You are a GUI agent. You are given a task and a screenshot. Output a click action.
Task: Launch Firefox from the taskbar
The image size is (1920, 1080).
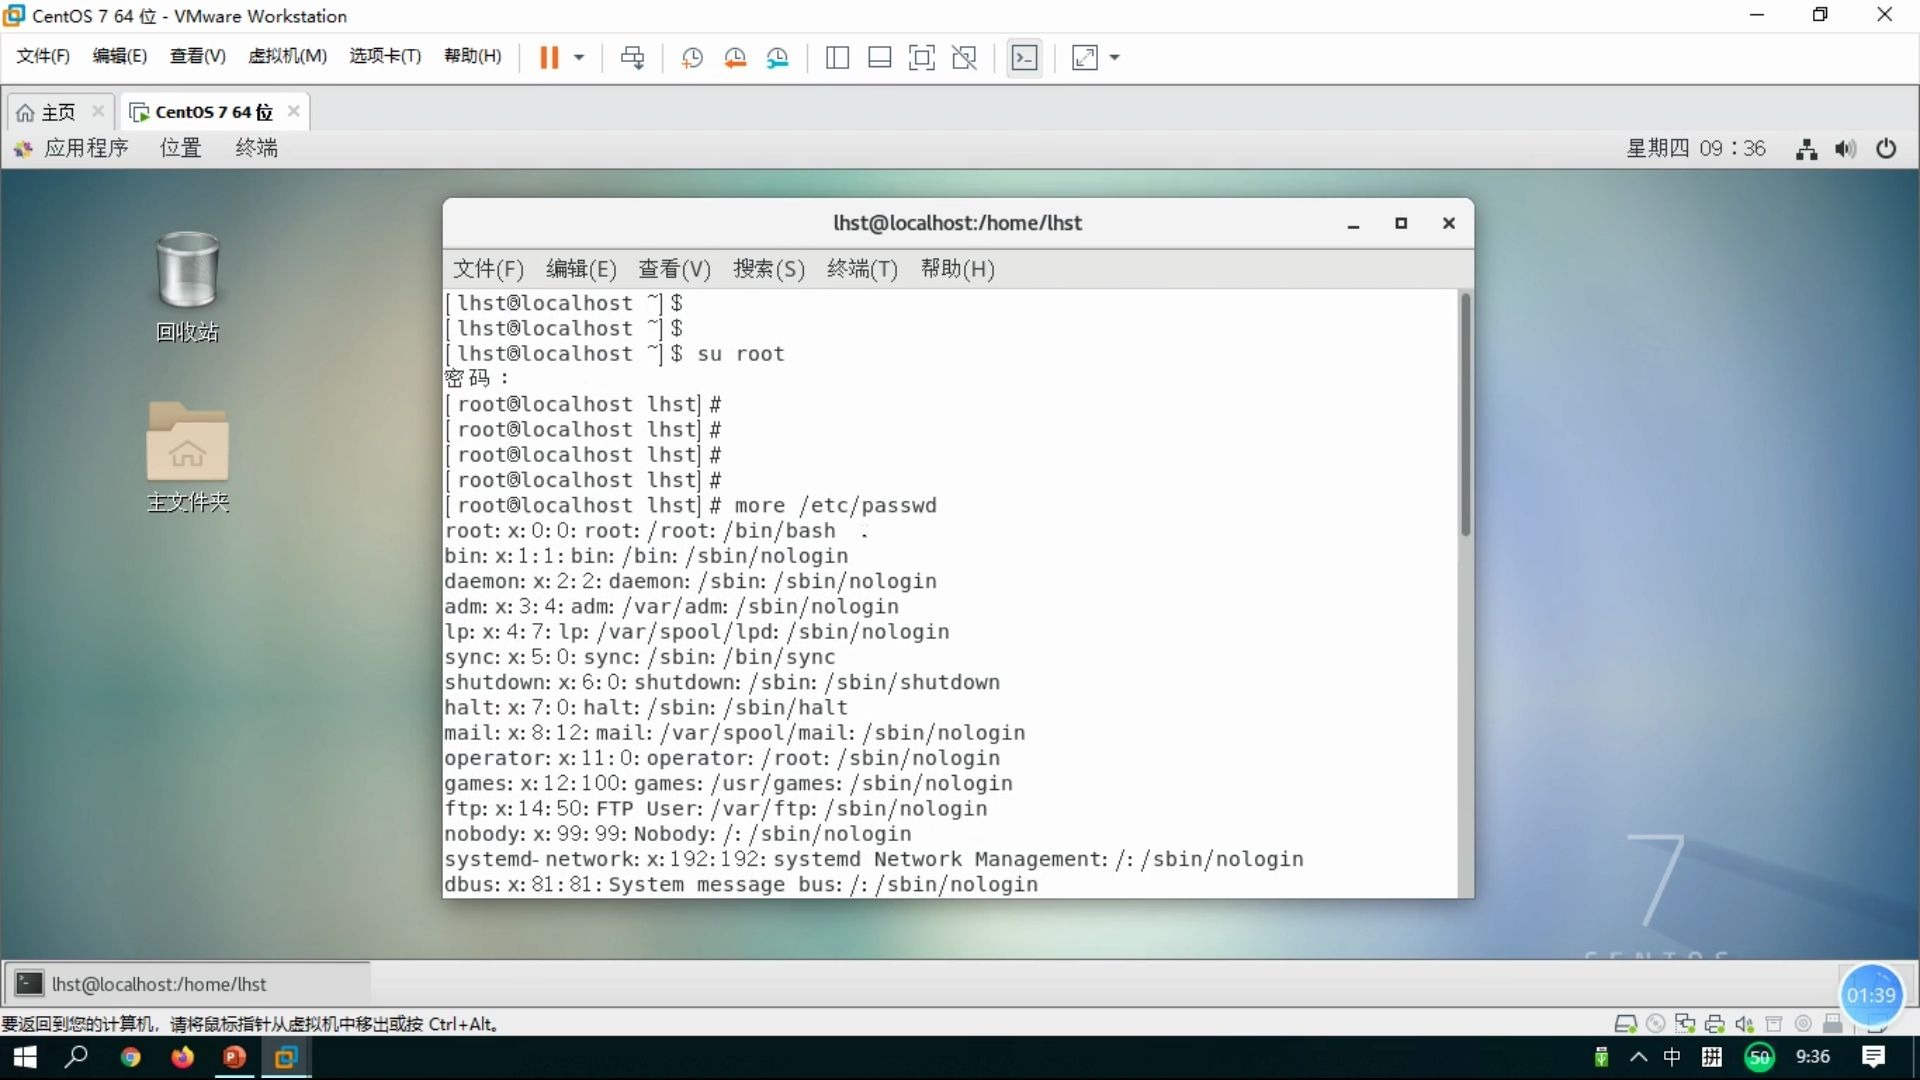(182, 1057)
